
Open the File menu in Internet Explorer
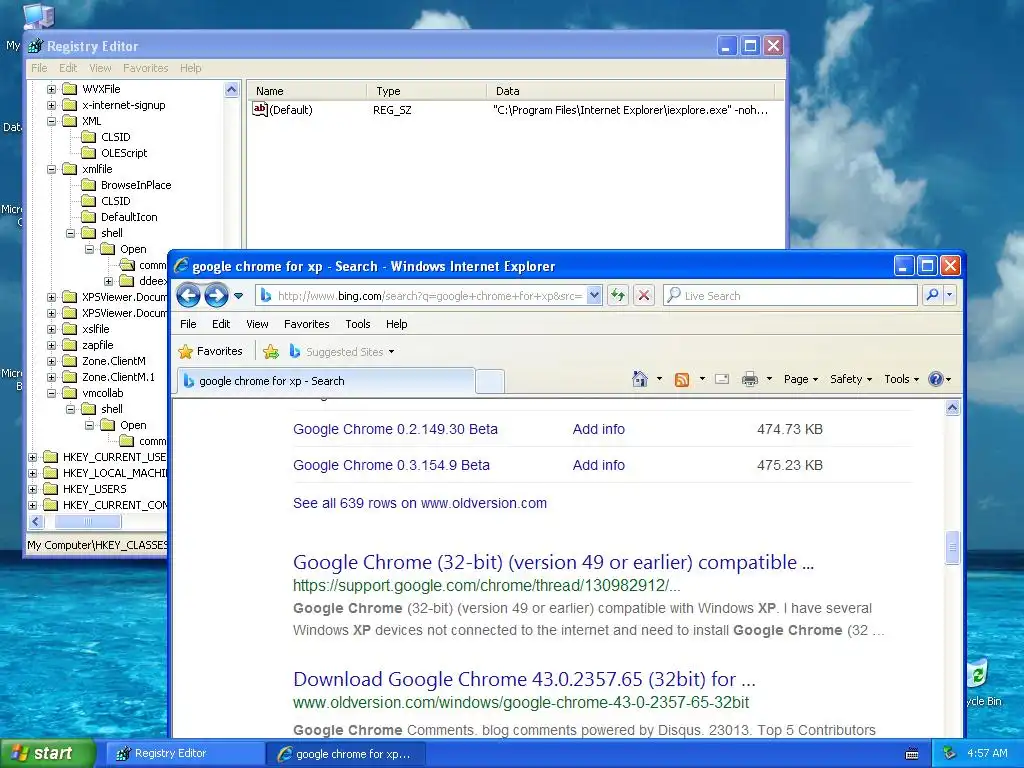[188, 324]
